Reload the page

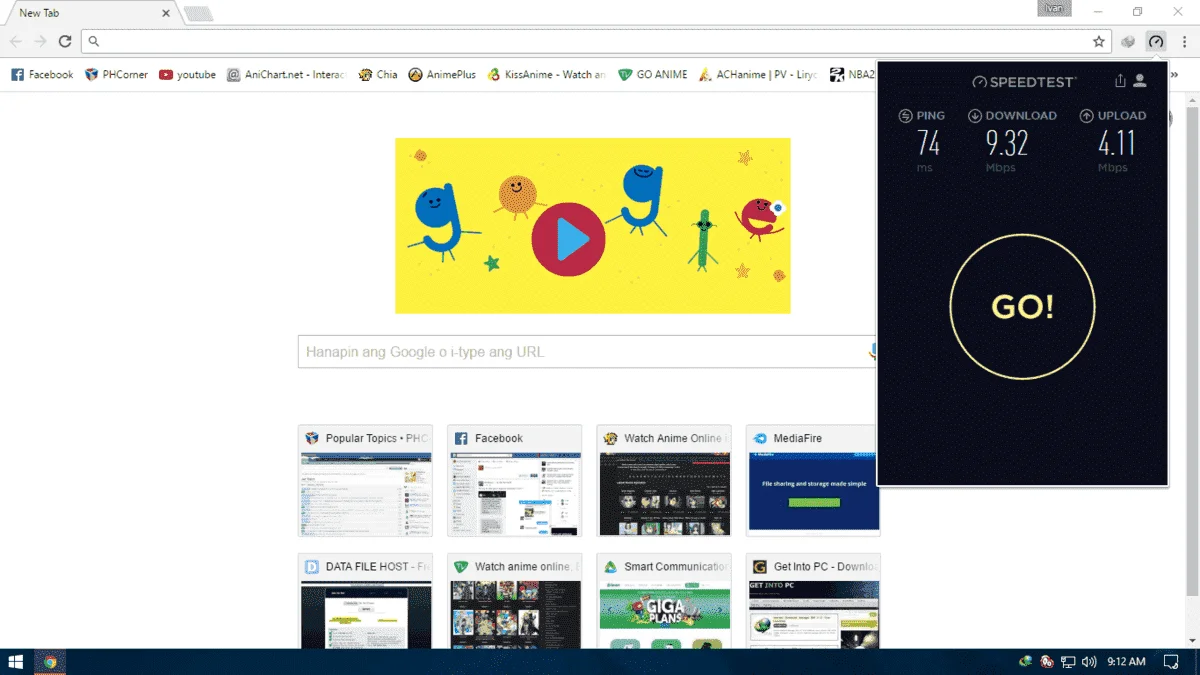coord(65,41)
